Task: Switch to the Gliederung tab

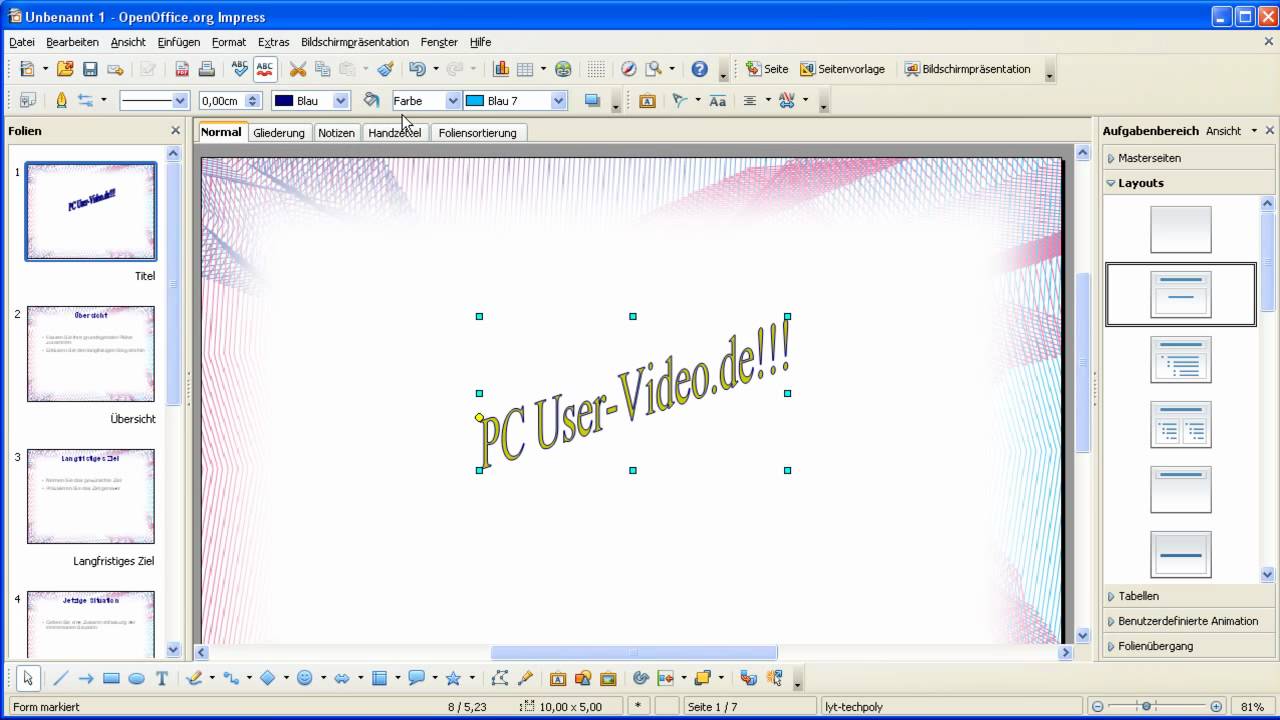Action: (279, 132)
